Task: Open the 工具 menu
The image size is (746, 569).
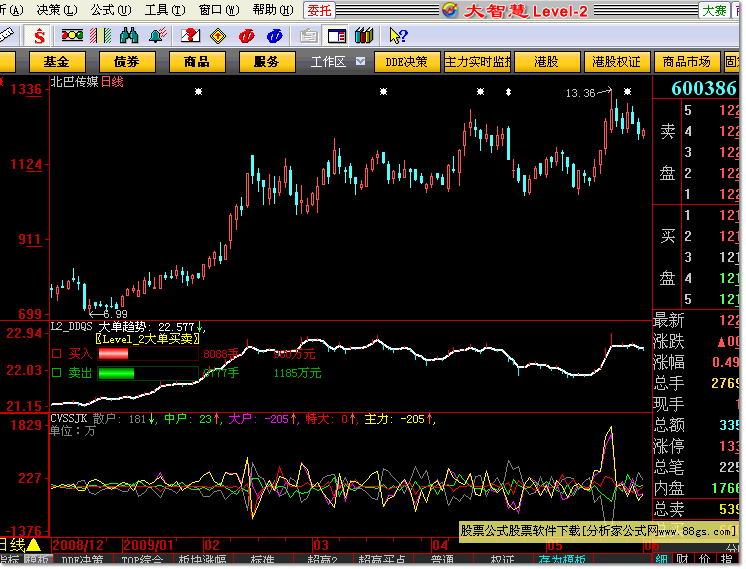Action: [165, 10]
